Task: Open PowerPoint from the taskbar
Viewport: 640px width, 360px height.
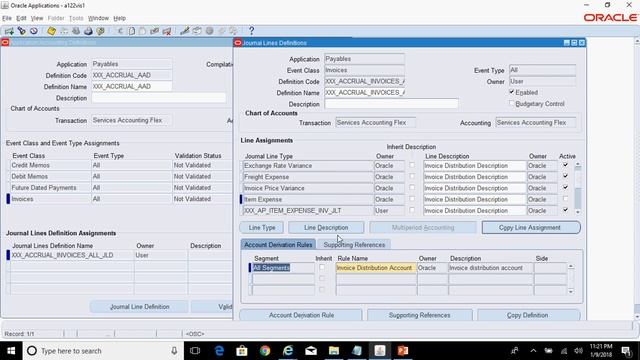Action: 403,351
